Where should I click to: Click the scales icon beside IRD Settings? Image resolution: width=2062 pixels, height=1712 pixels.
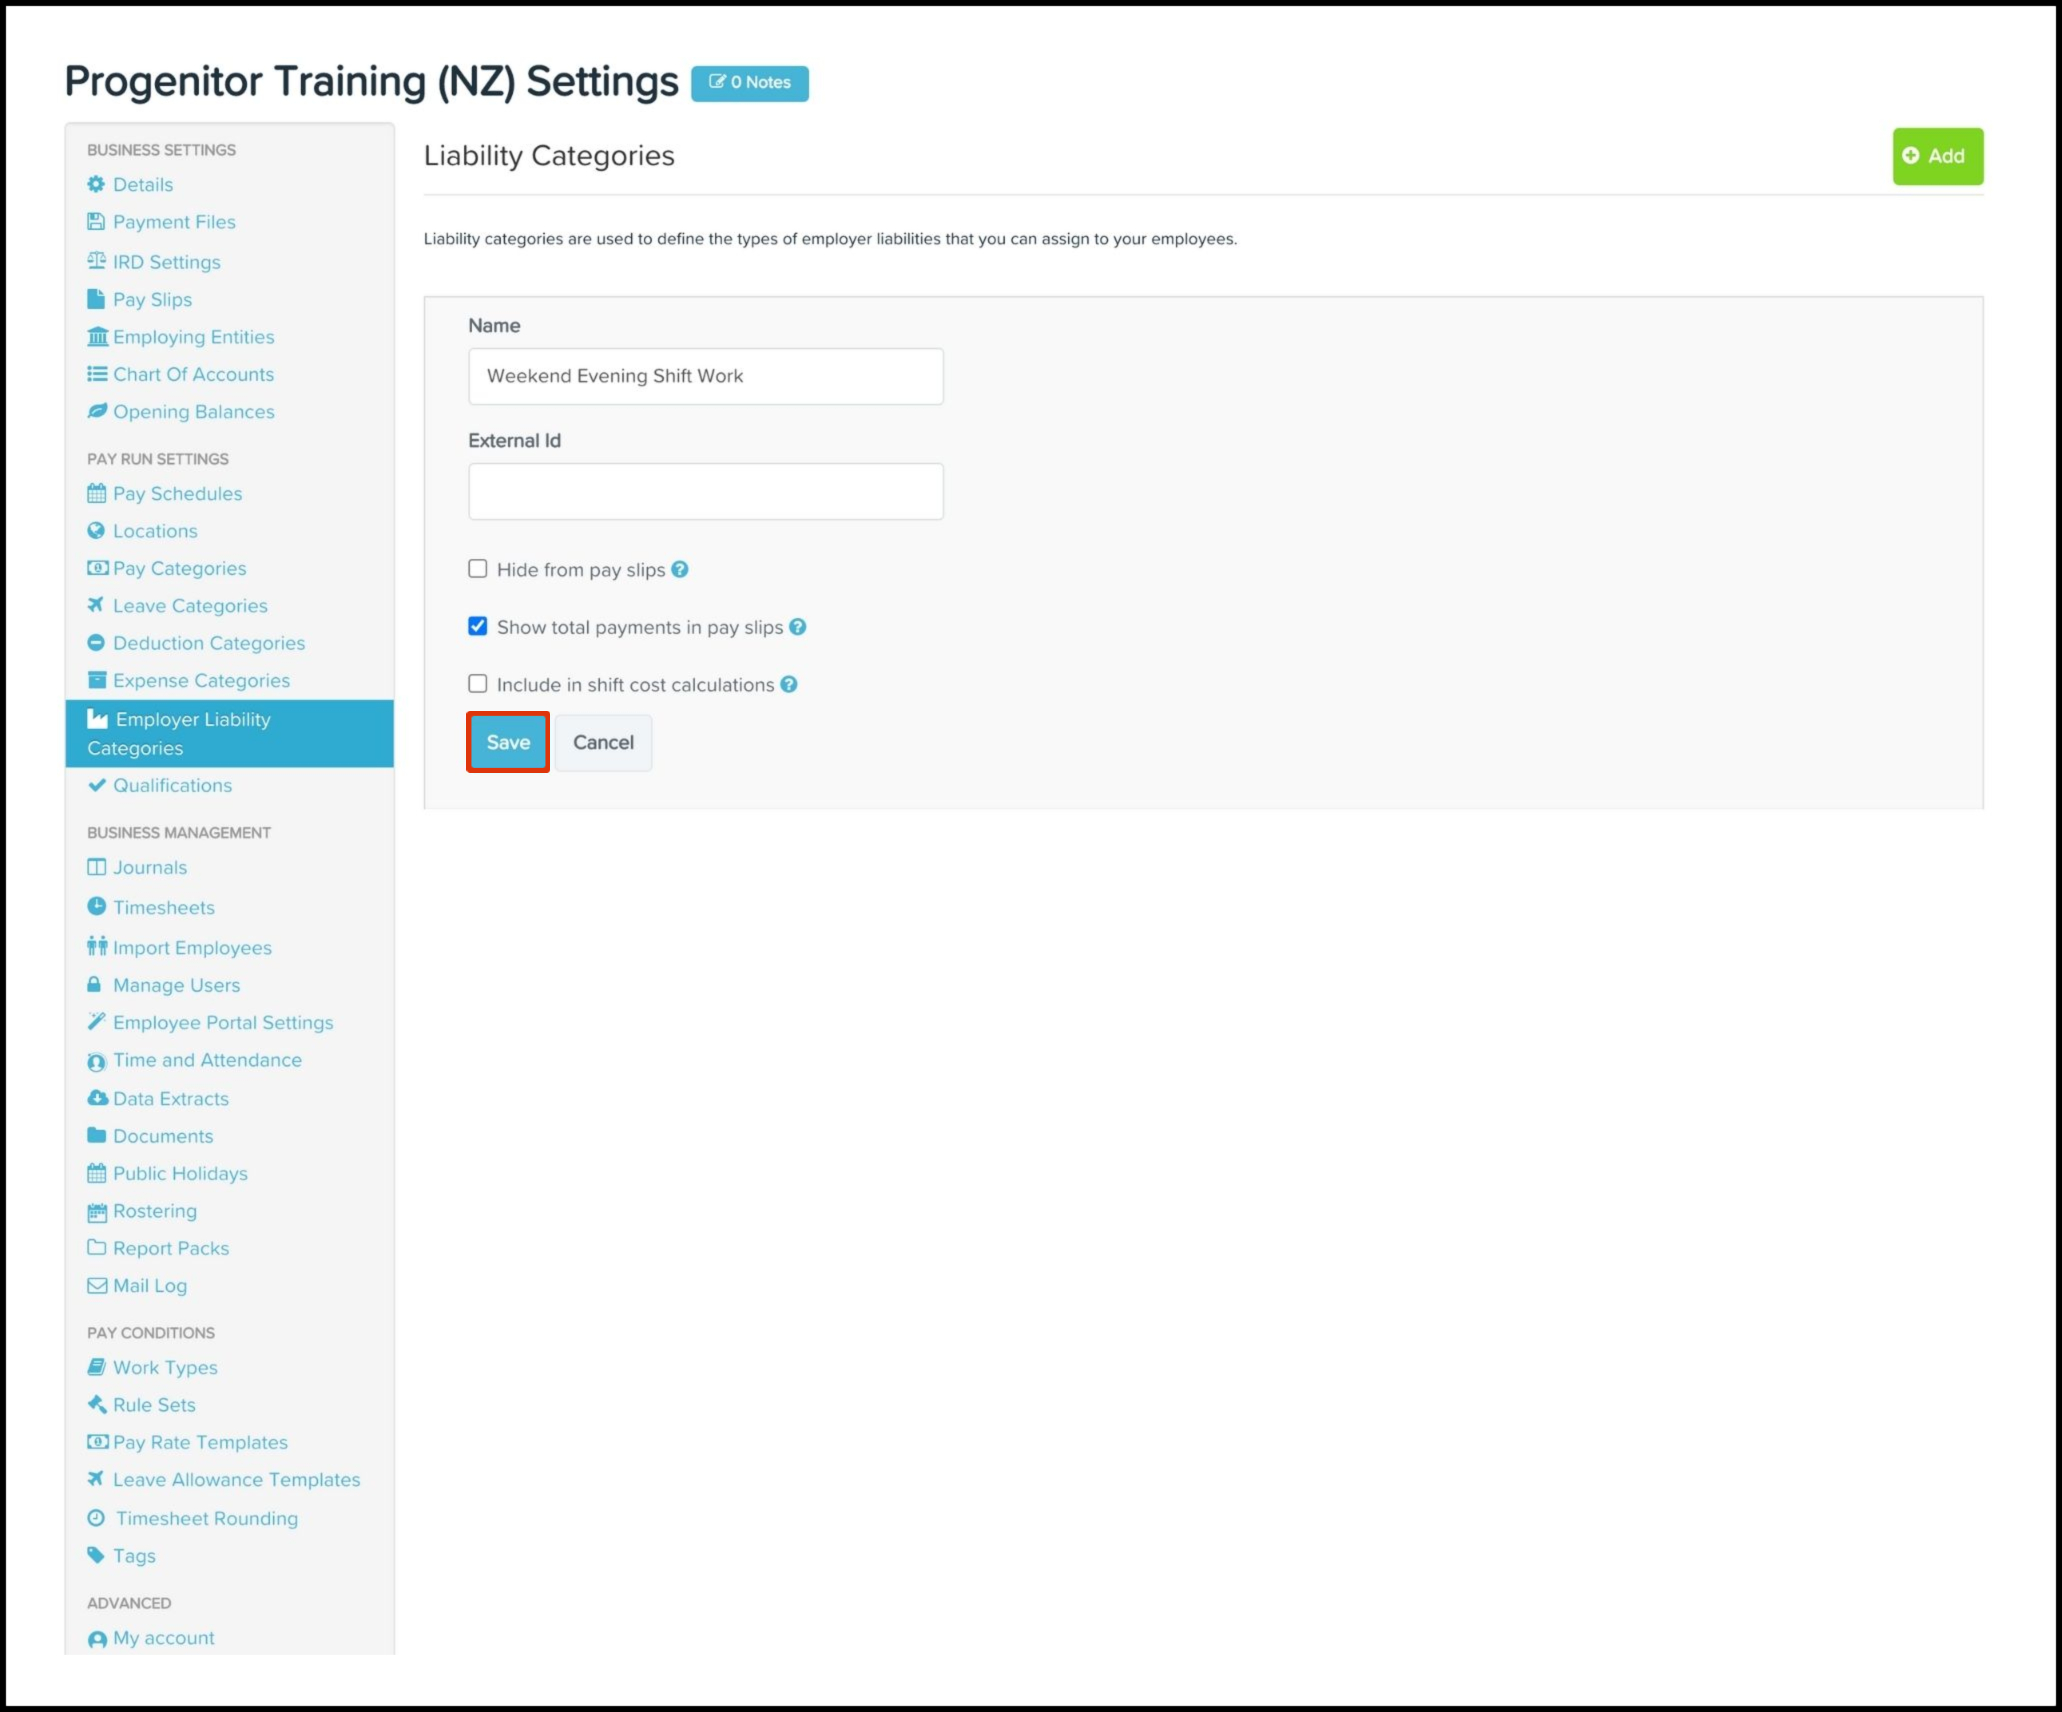96,261
